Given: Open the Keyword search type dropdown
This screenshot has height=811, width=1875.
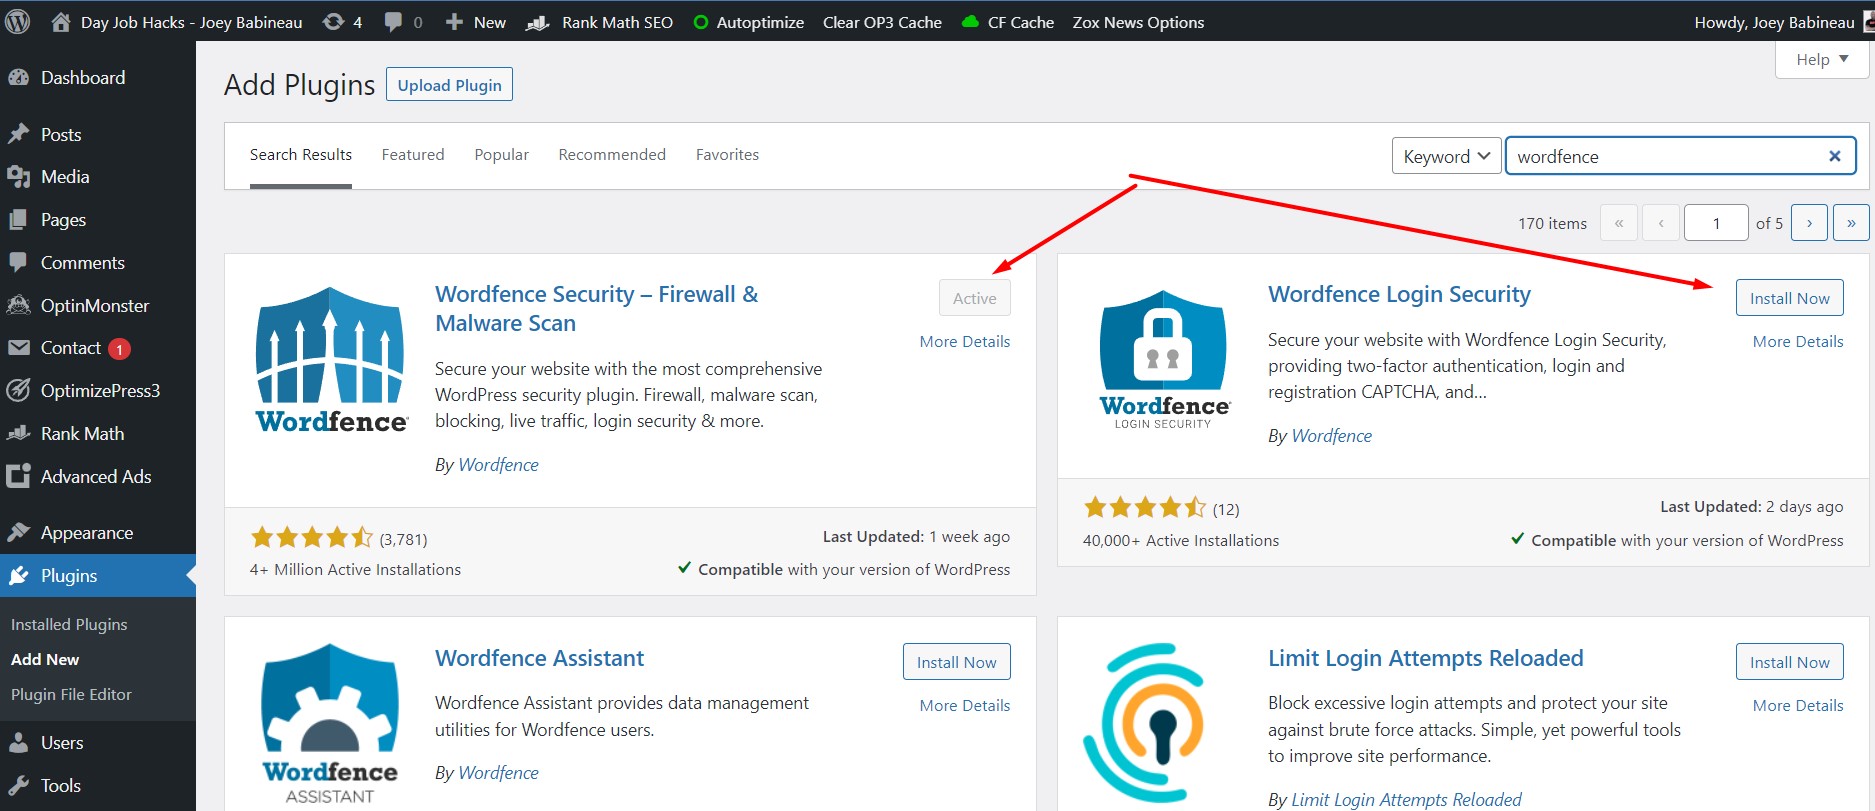Looking at the screenshot, I should point(1446,156).
